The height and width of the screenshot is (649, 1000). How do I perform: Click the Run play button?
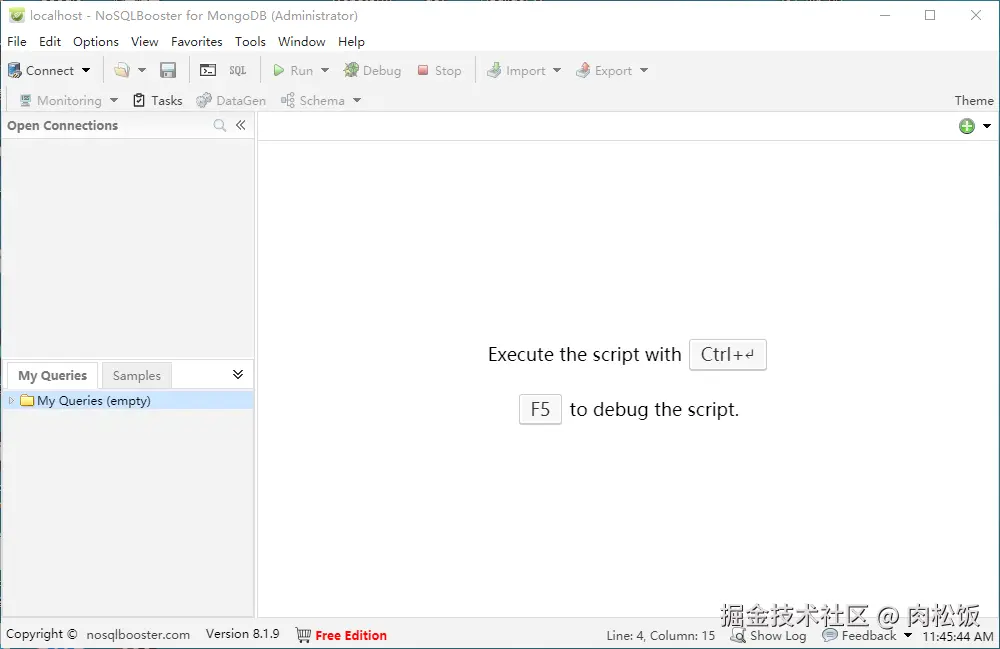tap(293, 71)
